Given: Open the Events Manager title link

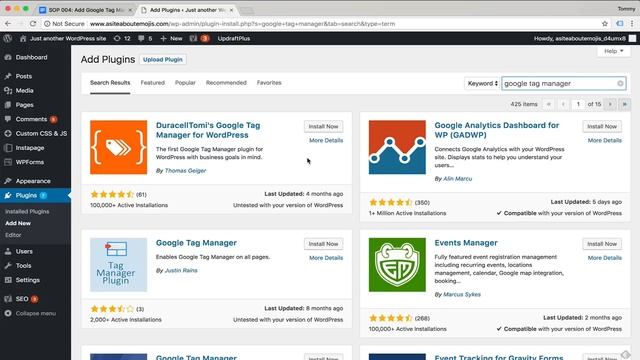Looking at the screenshot, I should pyautogui.click(x=466, y=243).
